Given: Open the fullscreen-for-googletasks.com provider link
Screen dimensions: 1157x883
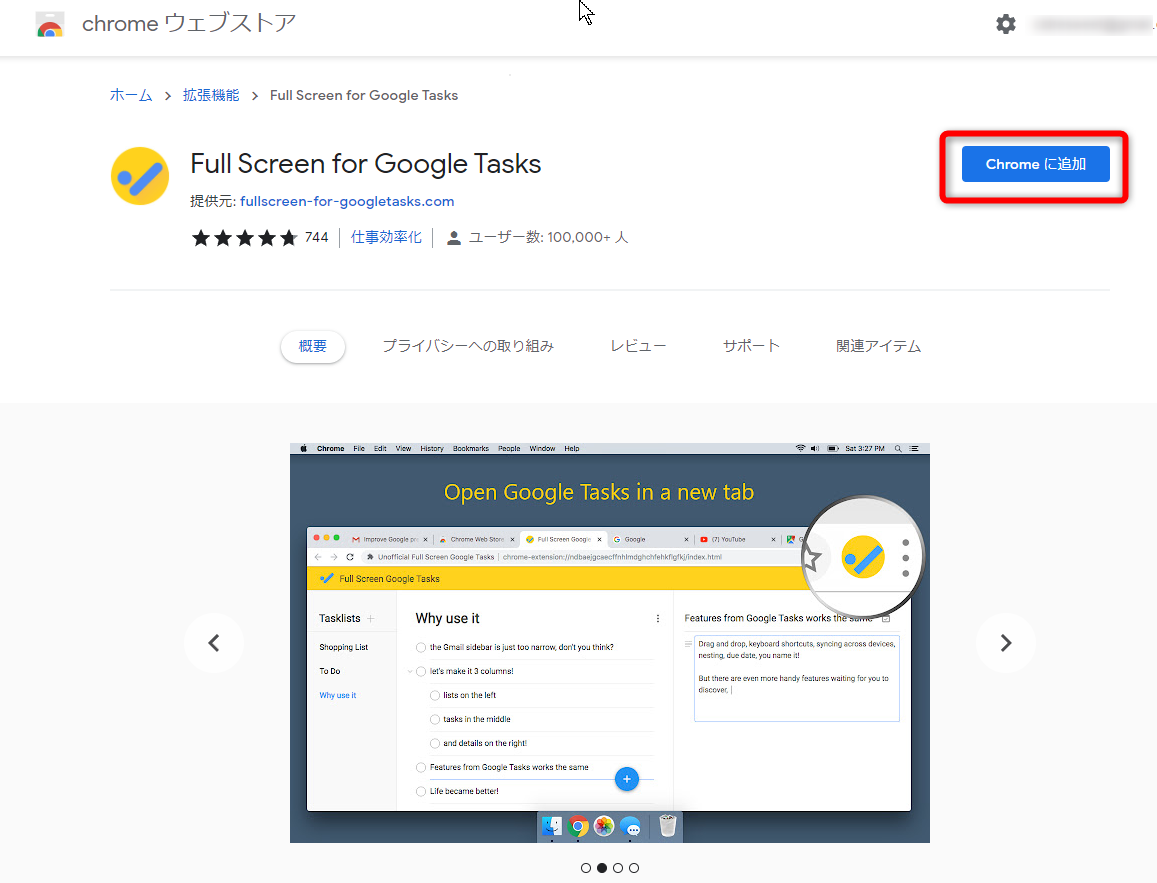Looking at the screenshot, I should tap(347, 201).
